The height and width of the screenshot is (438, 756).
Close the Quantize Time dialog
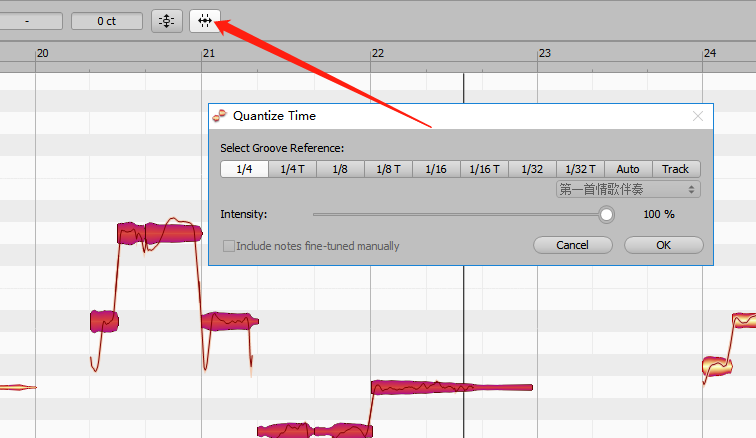(698, 116)
